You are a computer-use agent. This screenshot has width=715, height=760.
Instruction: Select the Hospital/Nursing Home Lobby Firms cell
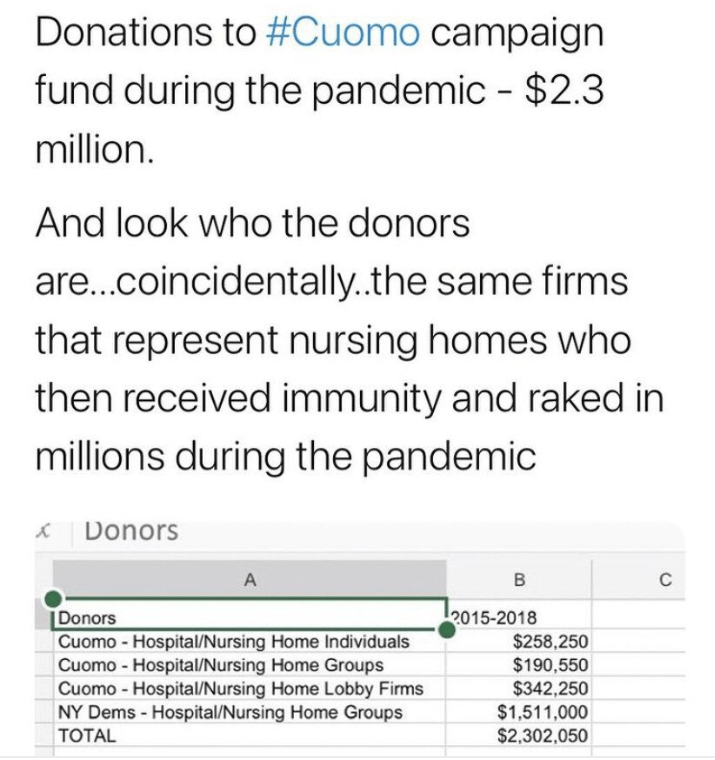248,688
